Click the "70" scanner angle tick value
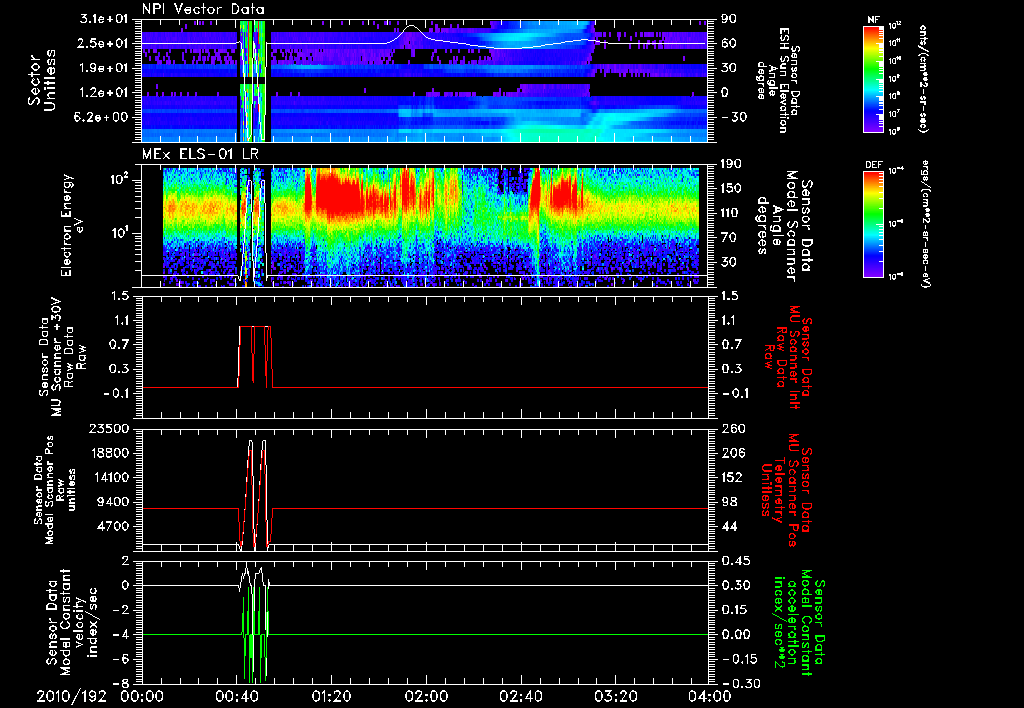The height and width of the screenshot is (708, 1024). [729, 238]
